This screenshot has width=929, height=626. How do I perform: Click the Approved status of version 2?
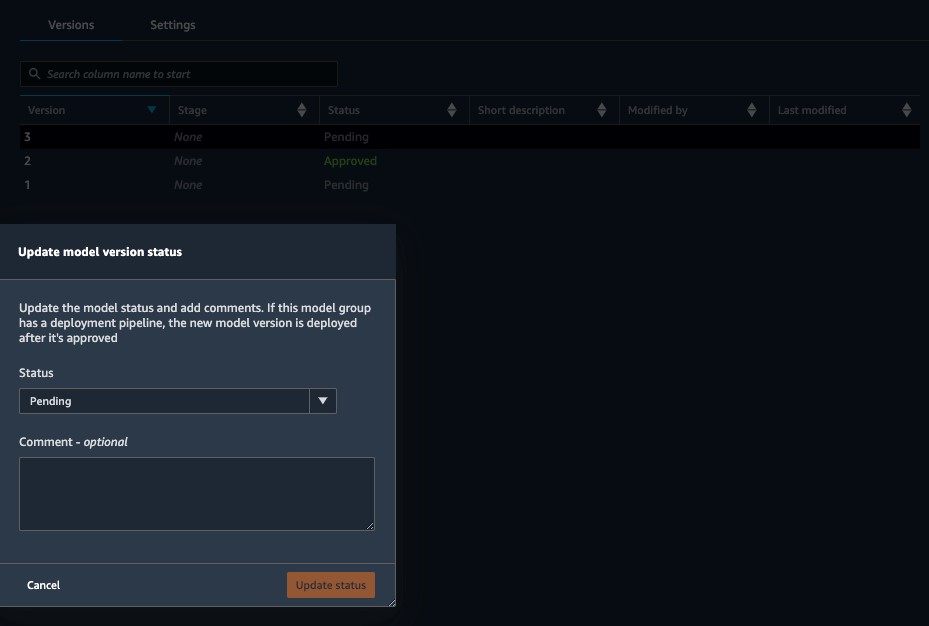(350, 161)
